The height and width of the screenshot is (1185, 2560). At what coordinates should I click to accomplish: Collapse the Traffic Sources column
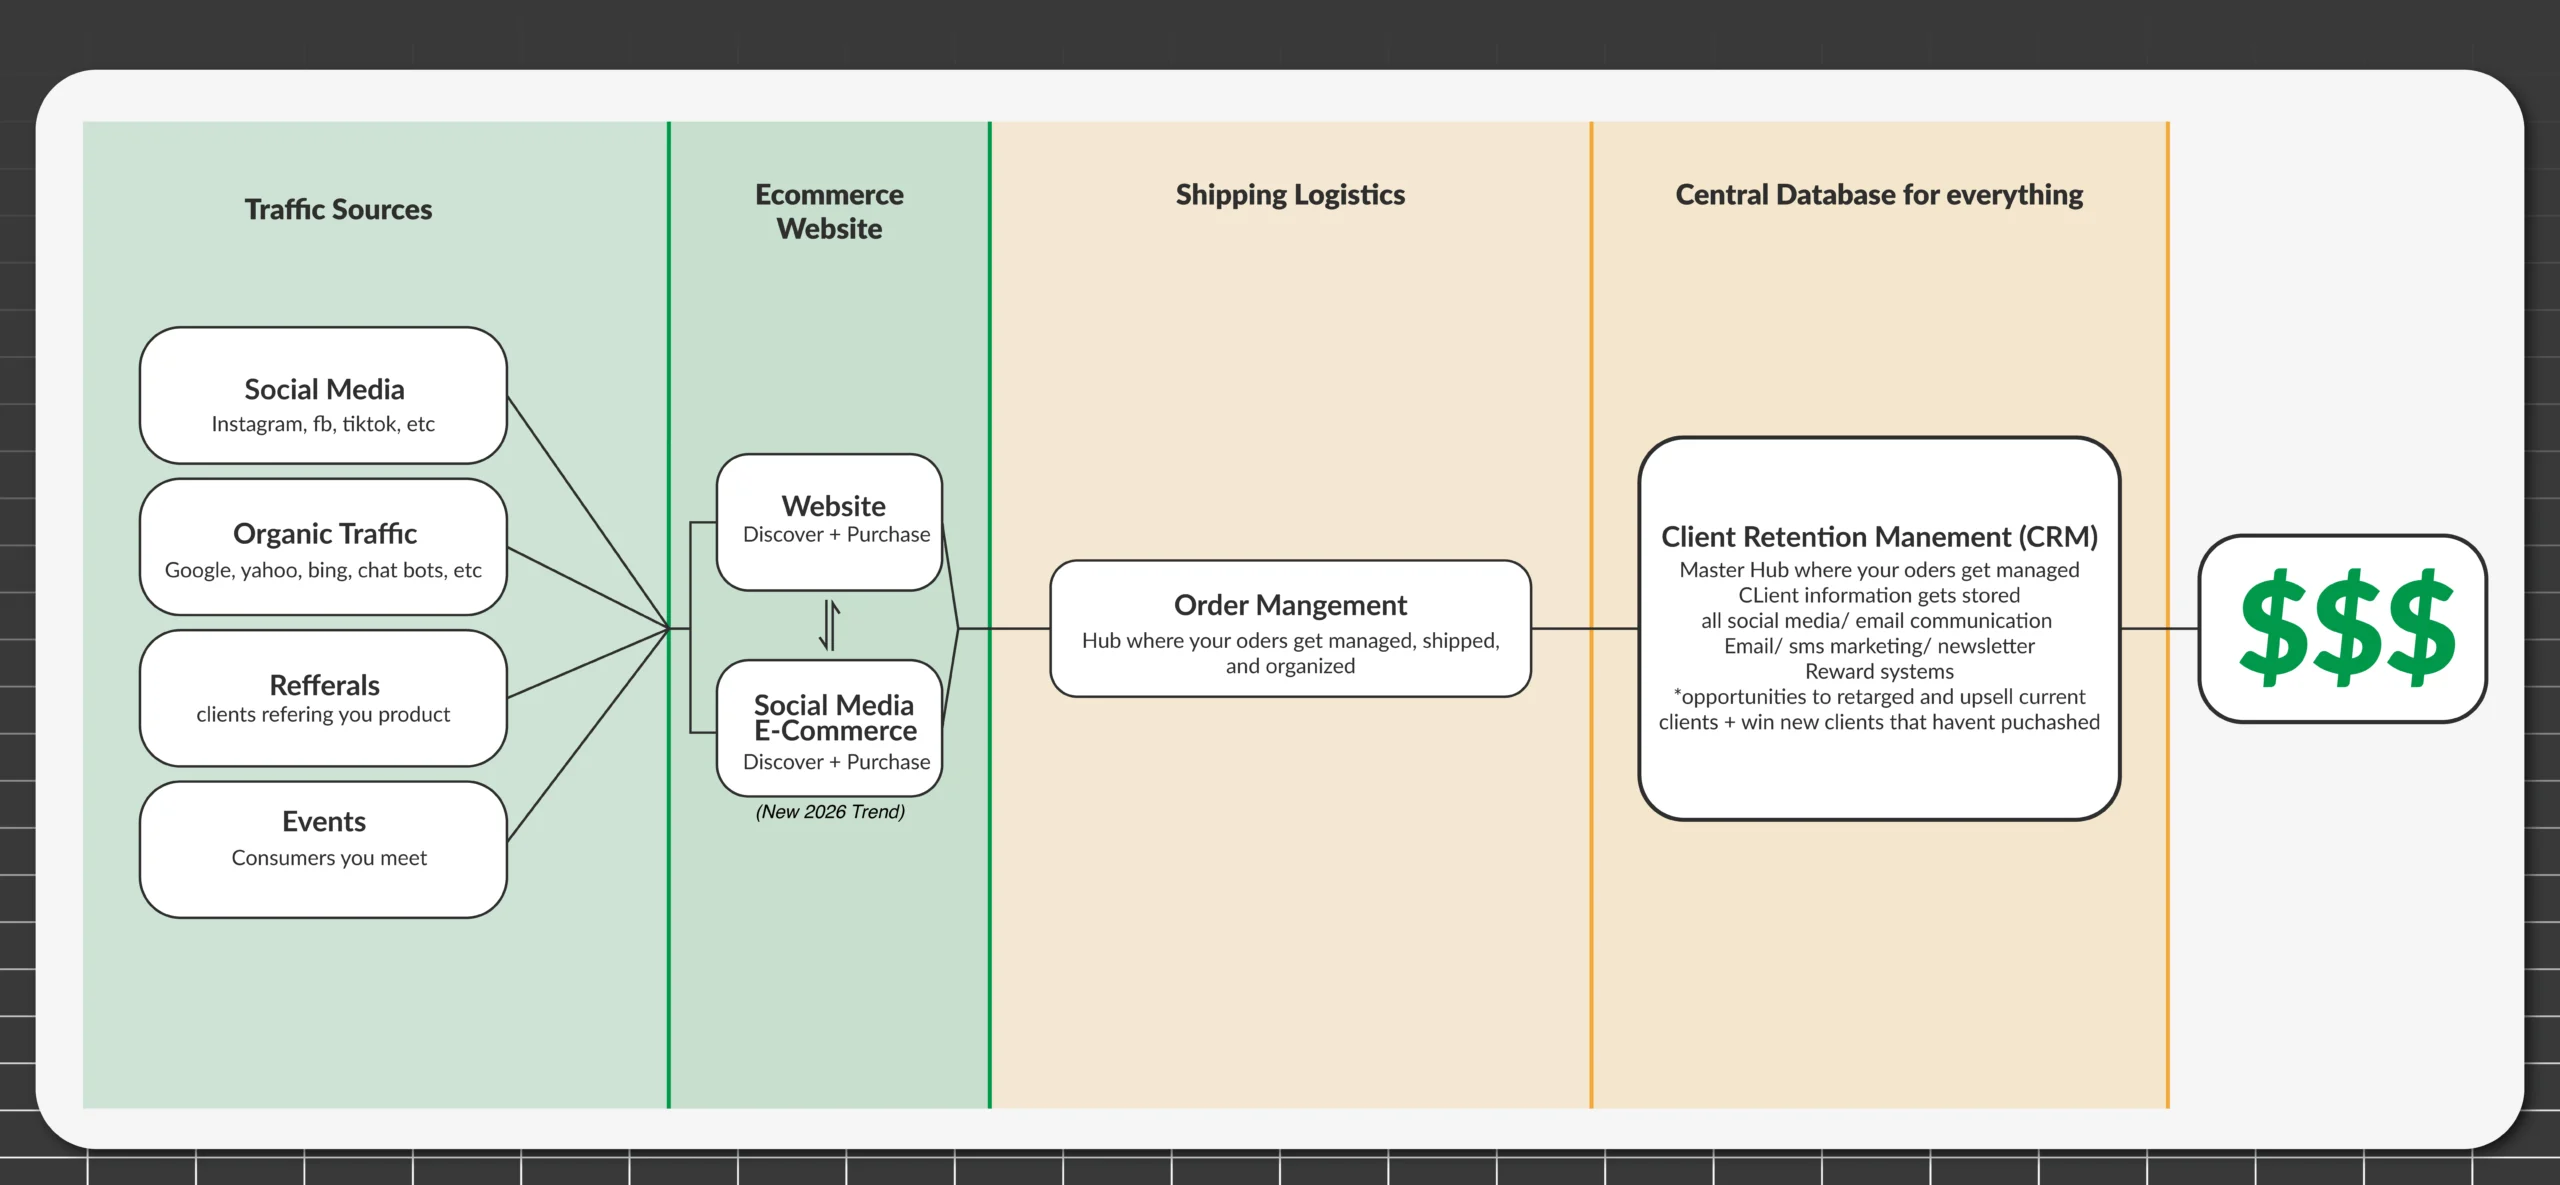340,210
